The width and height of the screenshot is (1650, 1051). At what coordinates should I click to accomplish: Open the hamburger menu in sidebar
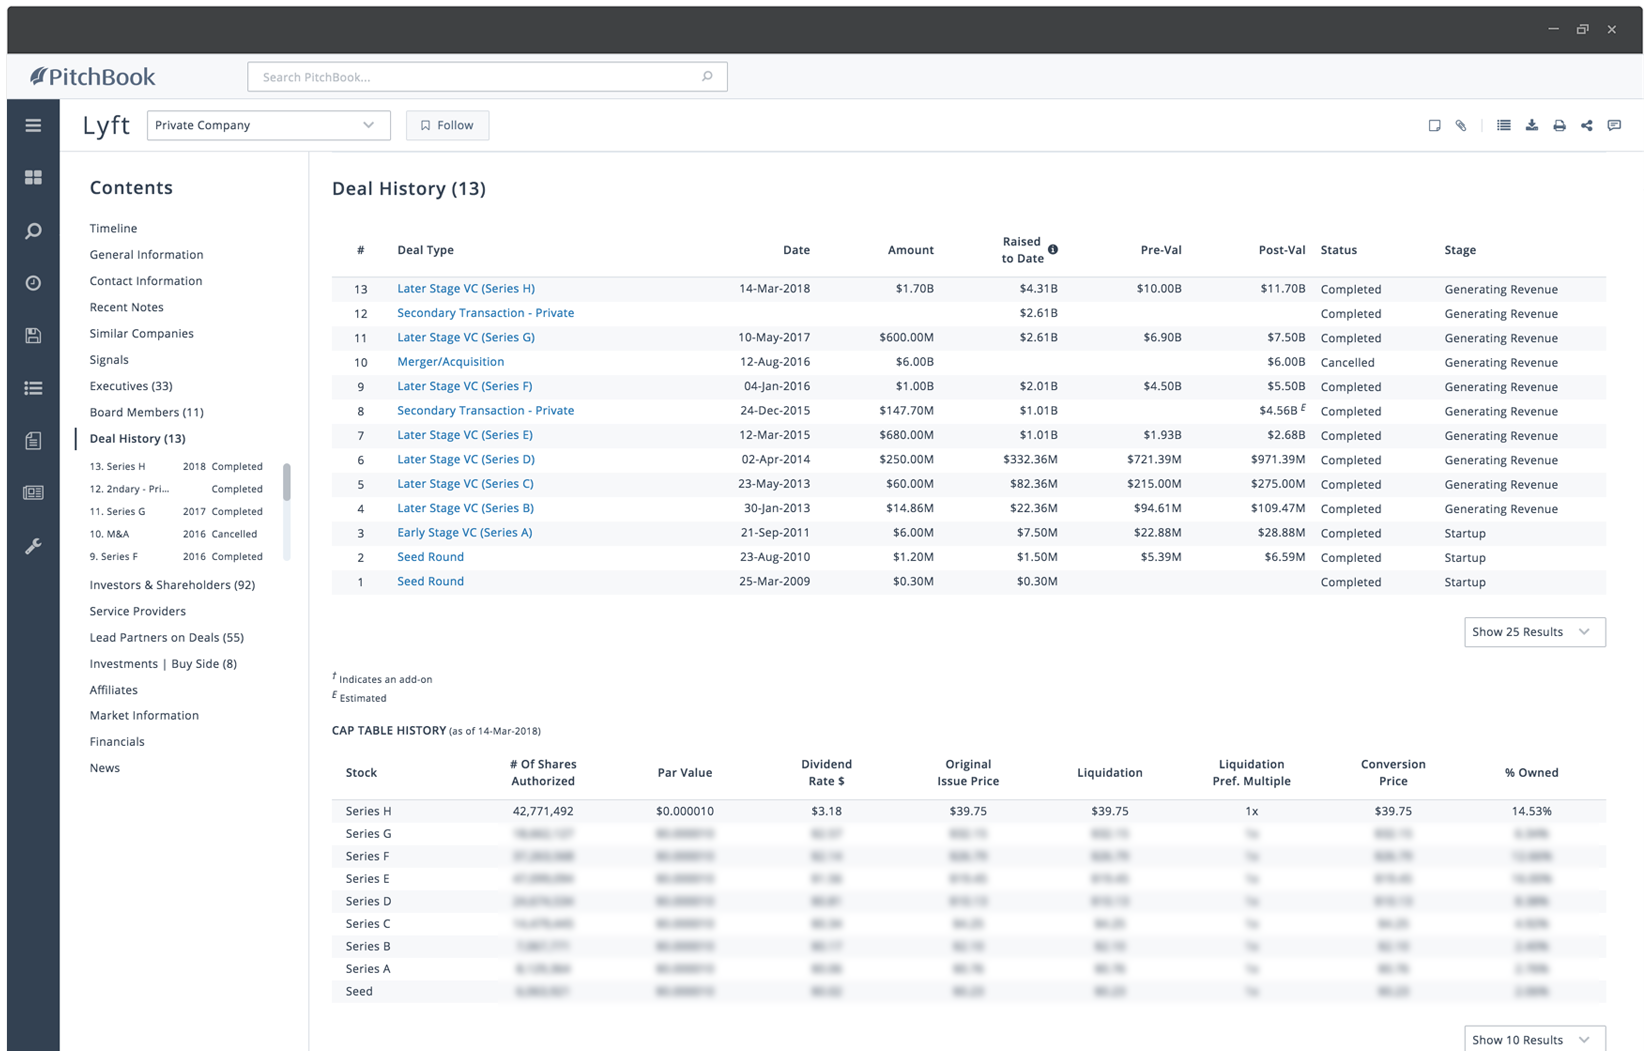(33, 125)
